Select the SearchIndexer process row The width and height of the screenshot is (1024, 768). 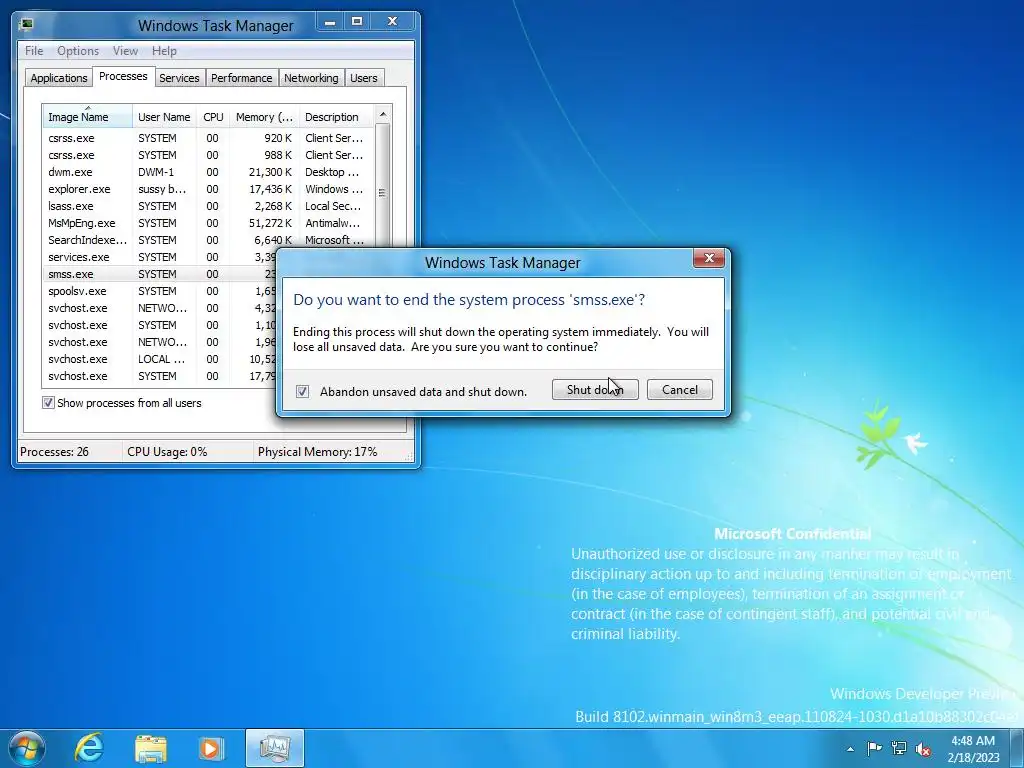(208, 240)
